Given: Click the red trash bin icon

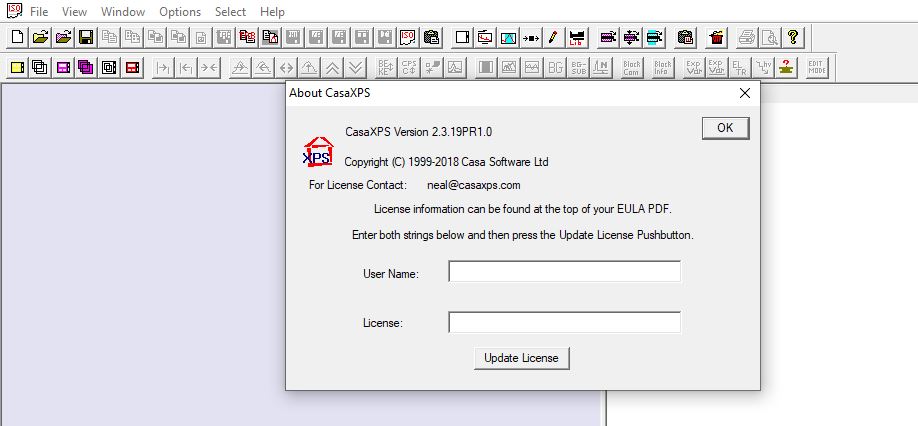Looking at the screenshot, I should [716, 37].
